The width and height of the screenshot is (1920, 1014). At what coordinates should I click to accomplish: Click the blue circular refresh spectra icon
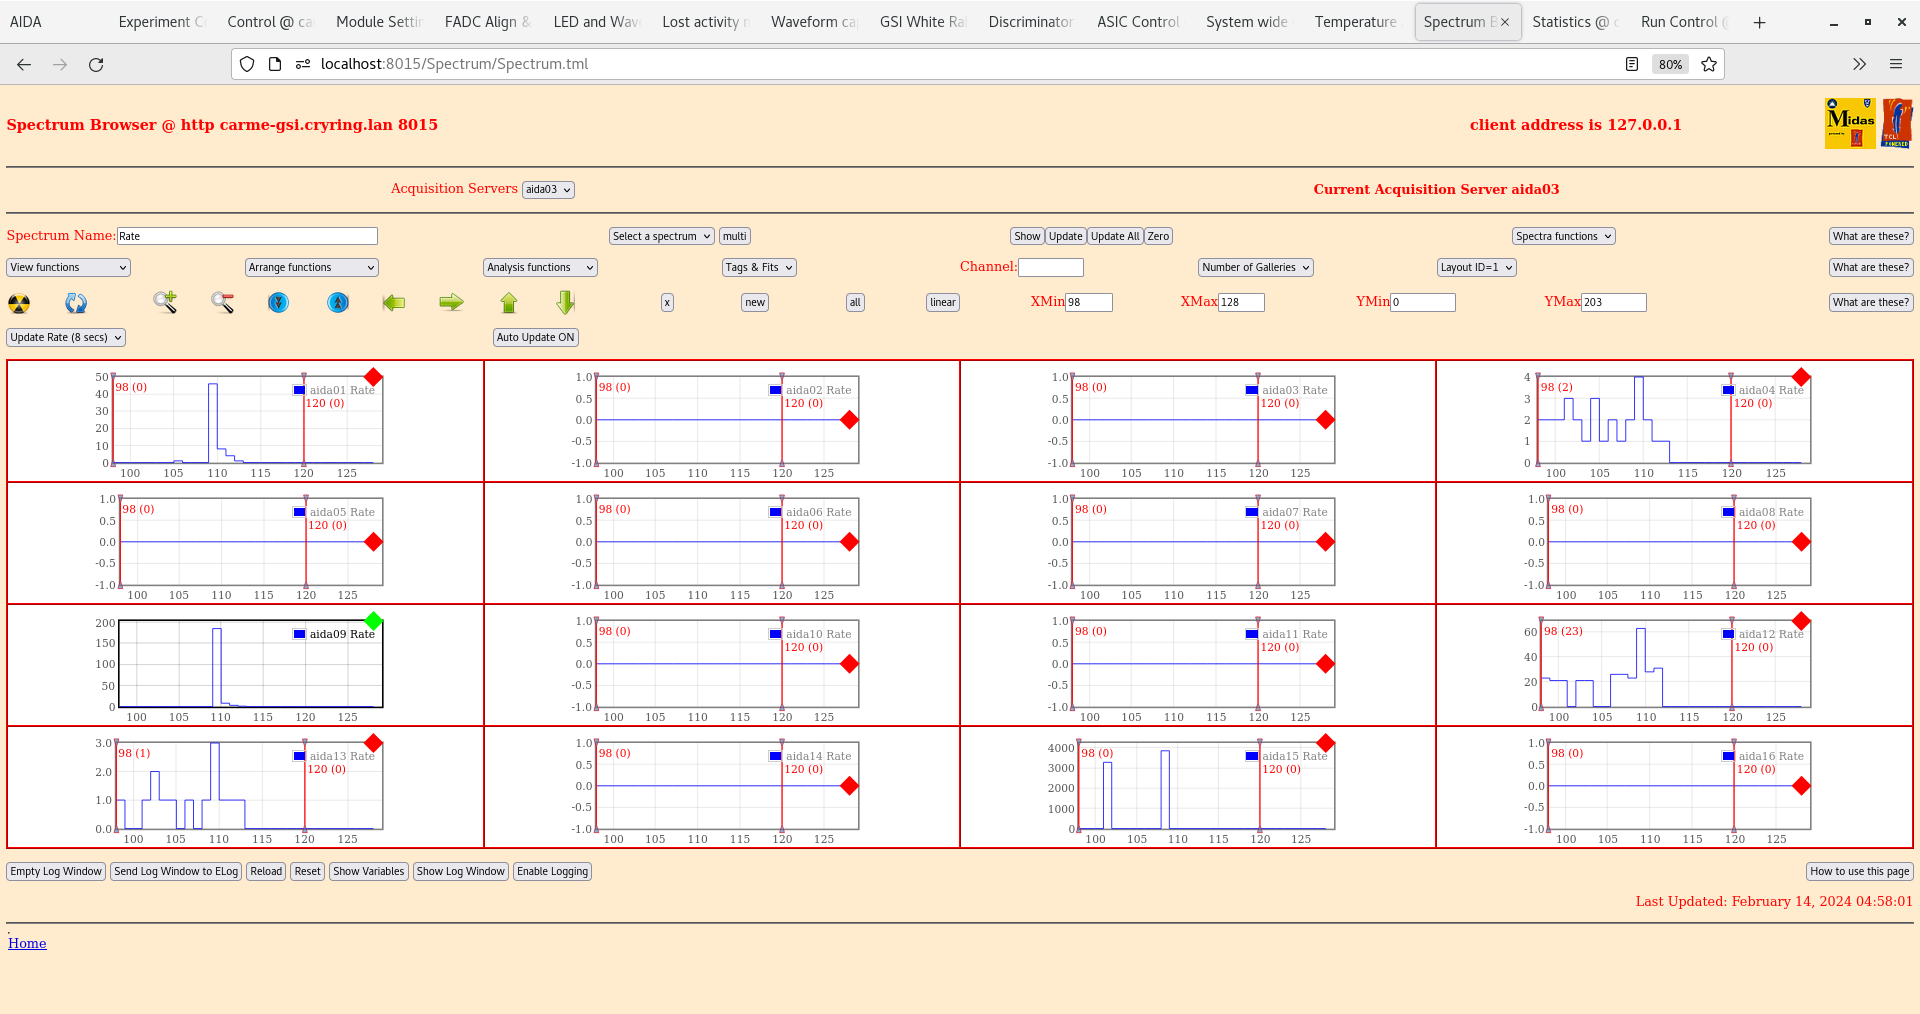[76, 302]
